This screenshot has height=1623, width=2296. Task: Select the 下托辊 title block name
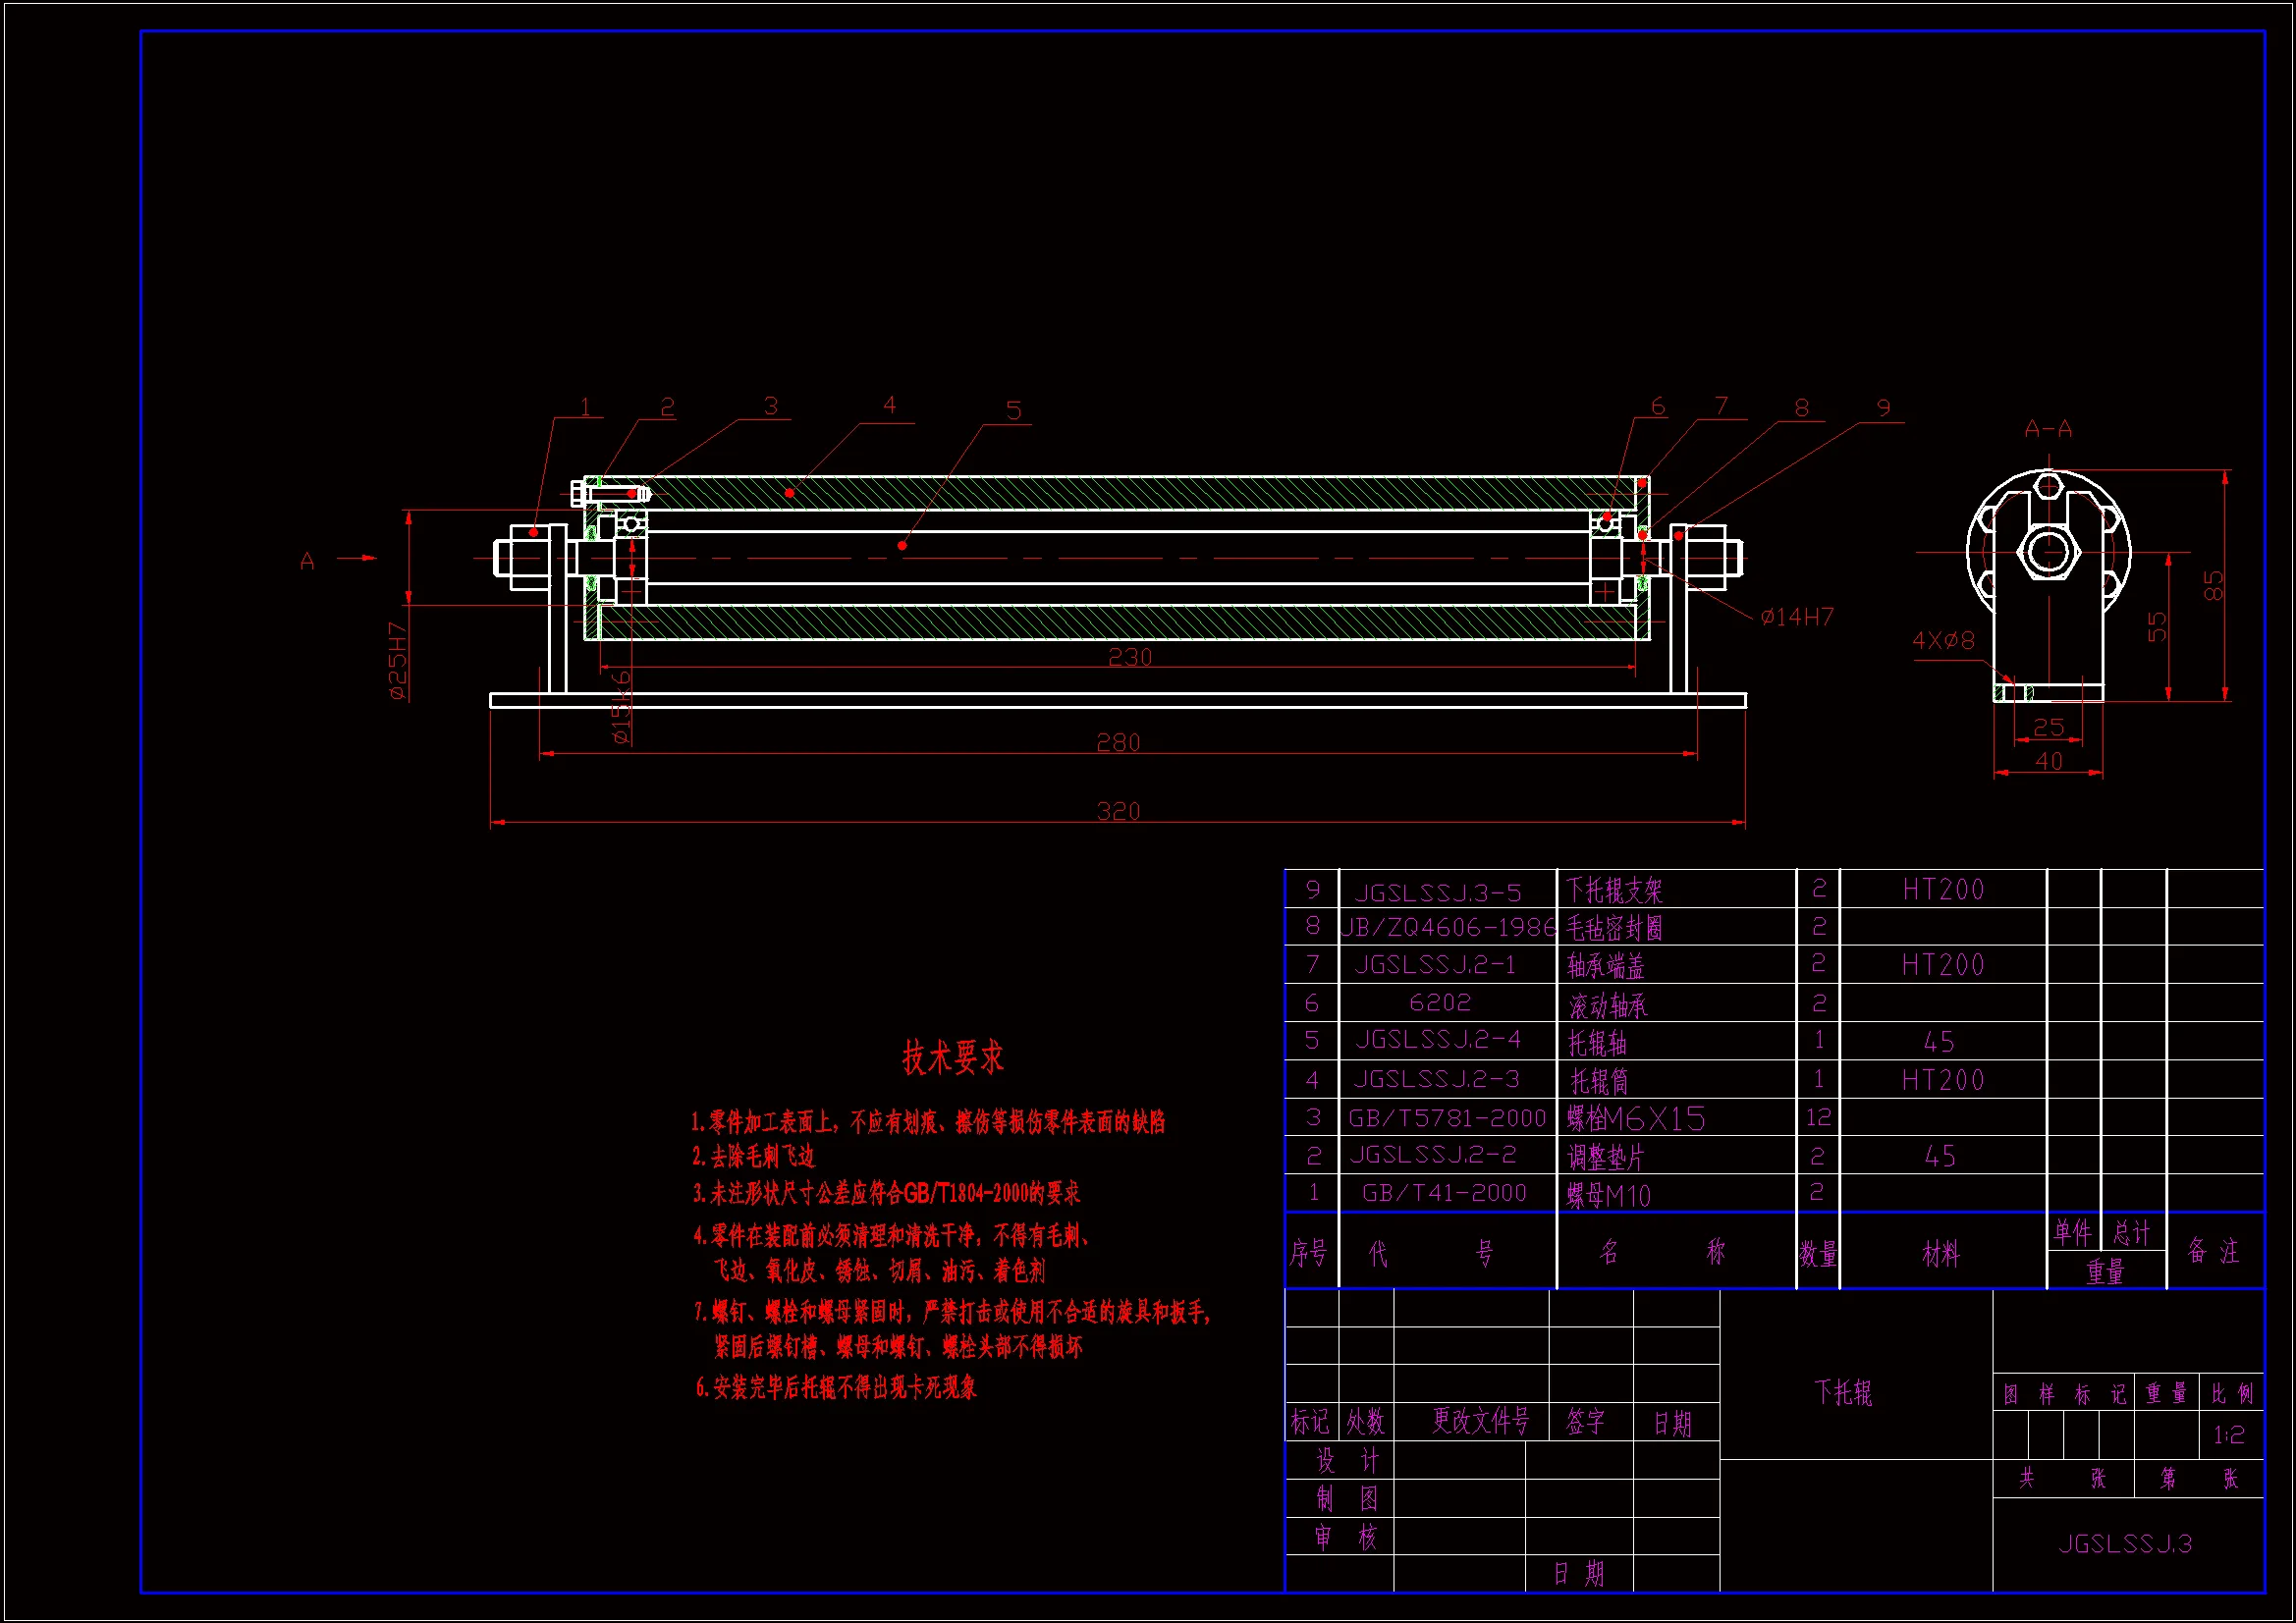1843,1392
